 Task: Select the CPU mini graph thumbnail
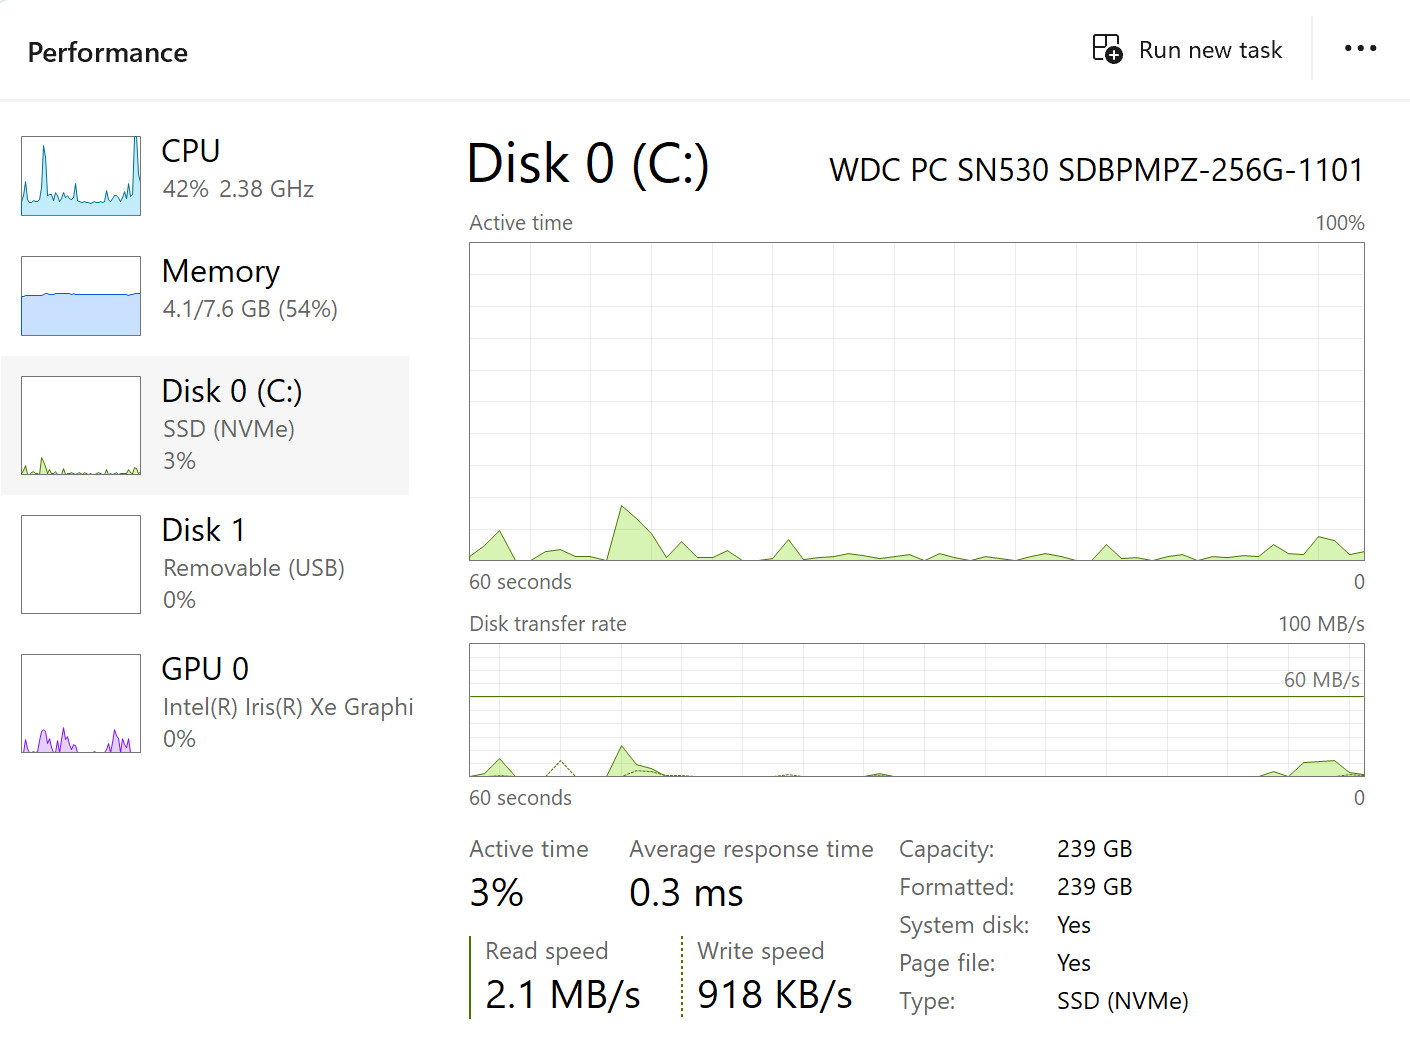coord(81,176)
